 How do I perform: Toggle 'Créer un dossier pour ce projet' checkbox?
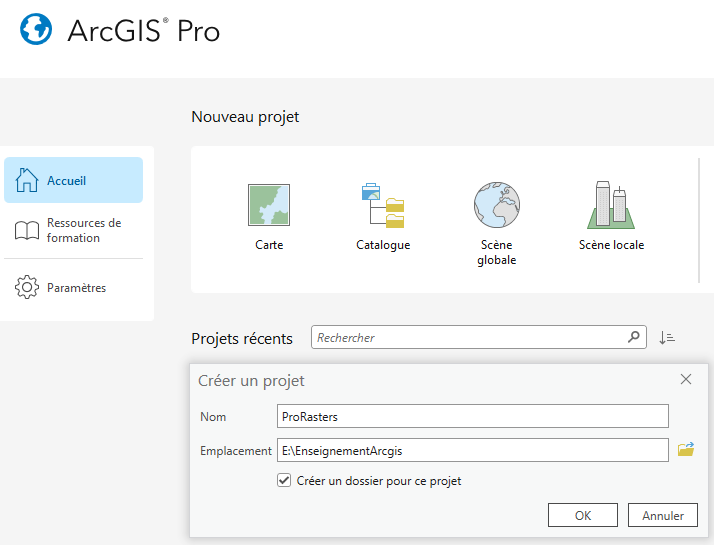pyautogui.click(x=284, y=481)
